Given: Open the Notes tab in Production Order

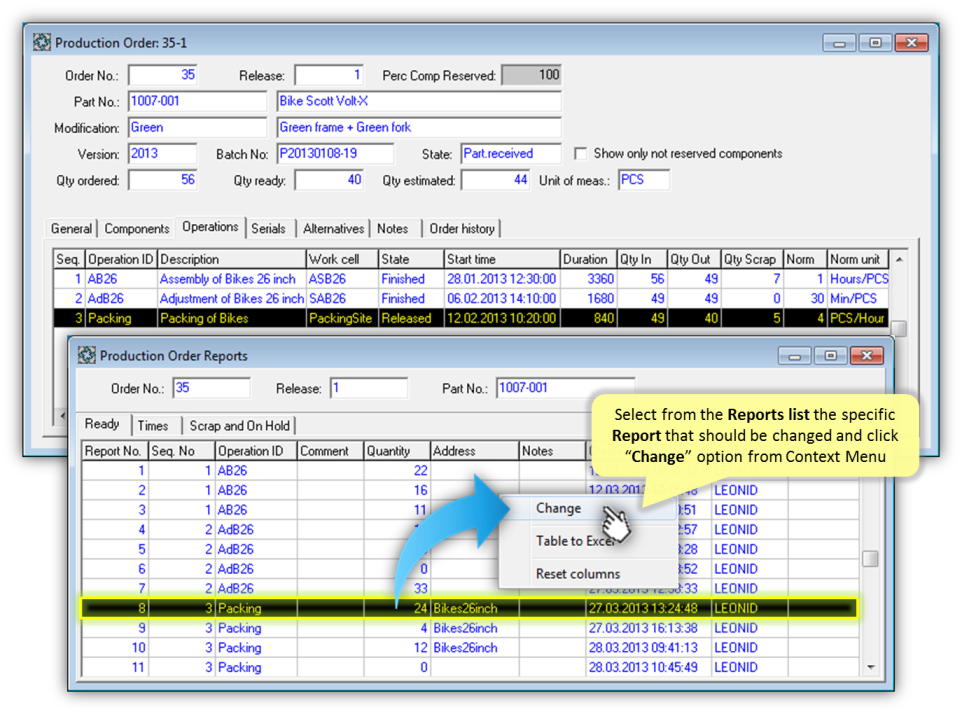Looking at the screenshot, I should pos(393,228).
